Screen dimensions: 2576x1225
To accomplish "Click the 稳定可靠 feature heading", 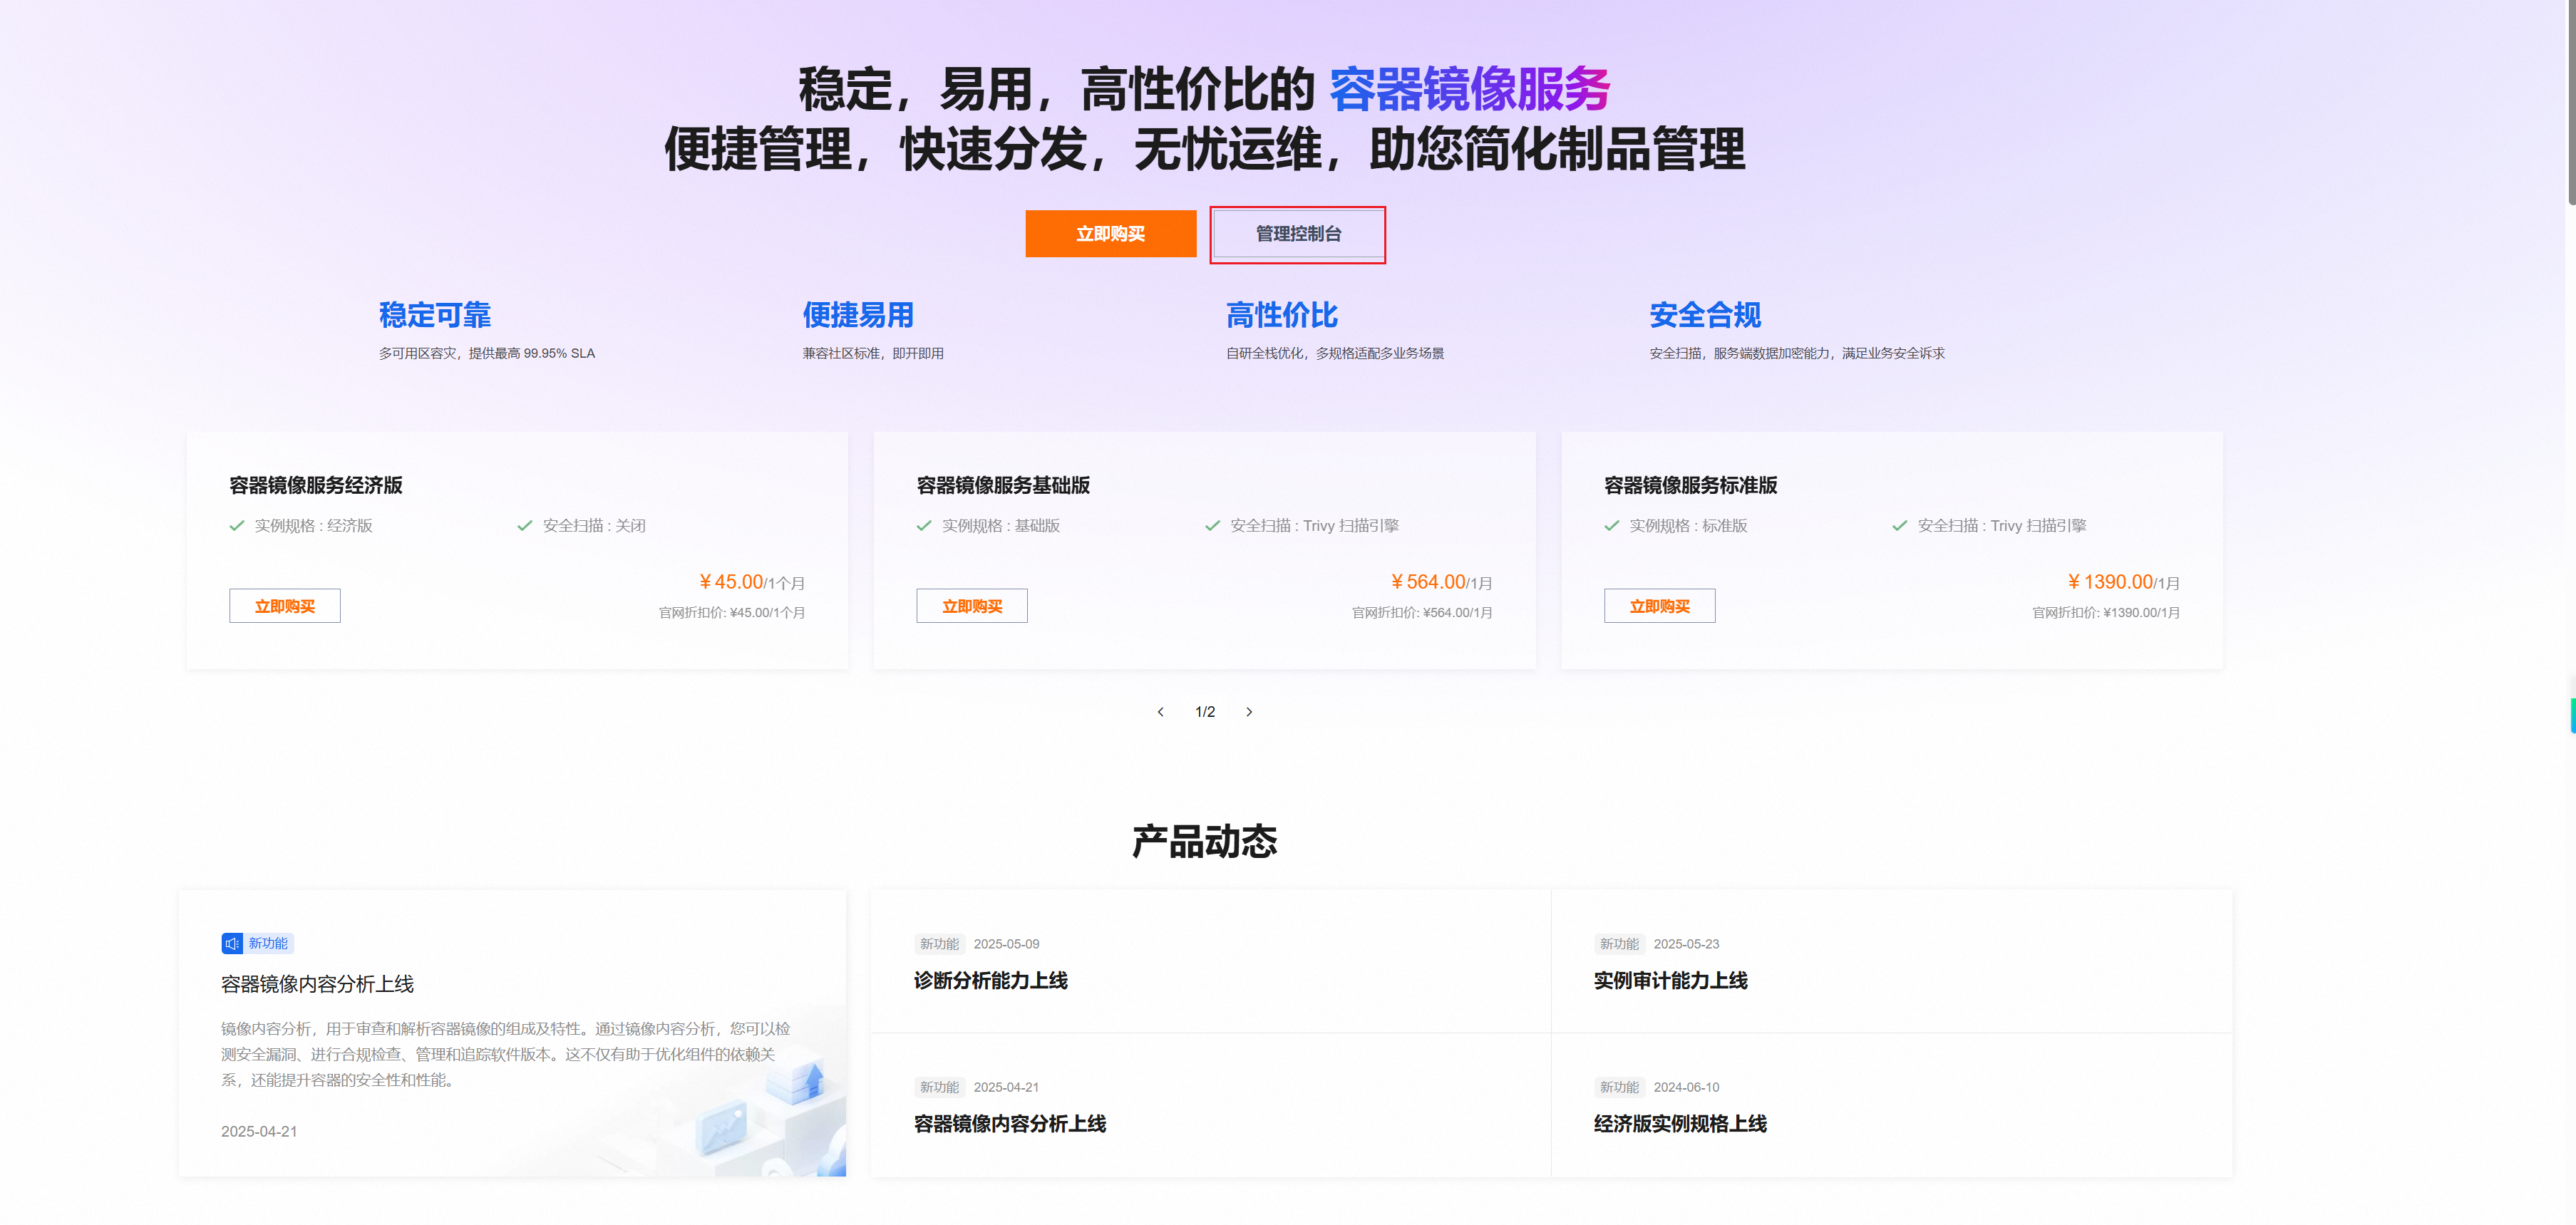I will click(x=434, y=316).
